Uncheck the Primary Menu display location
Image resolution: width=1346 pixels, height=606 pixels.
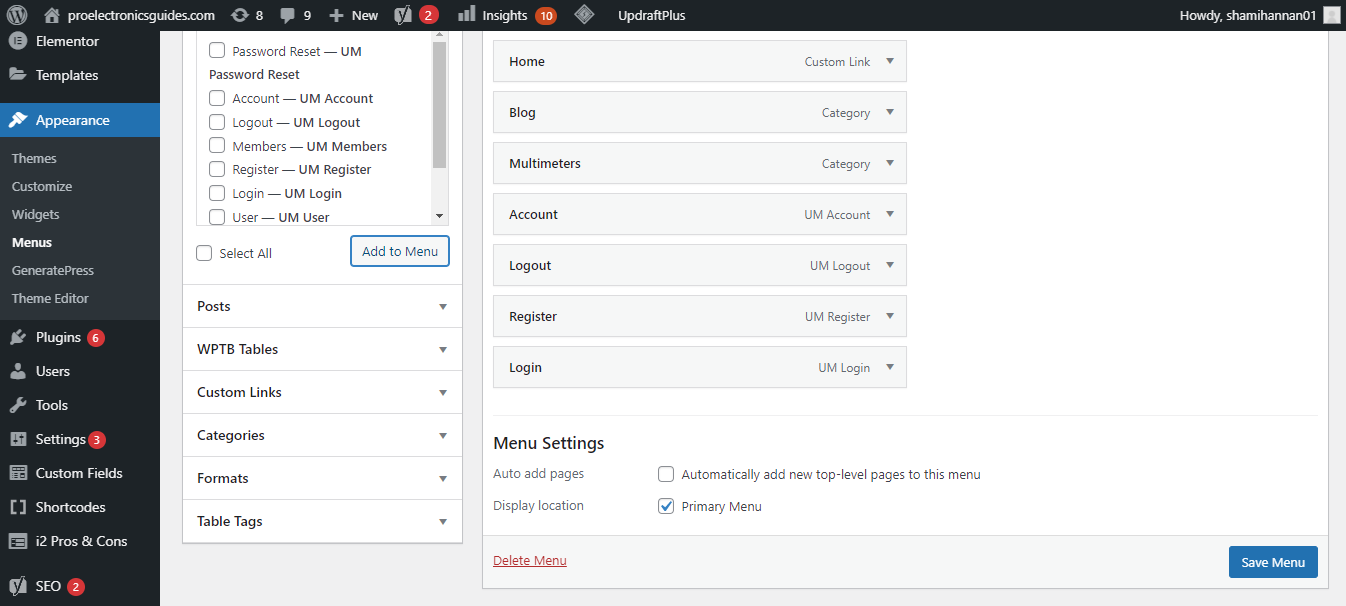pos(666,506)
